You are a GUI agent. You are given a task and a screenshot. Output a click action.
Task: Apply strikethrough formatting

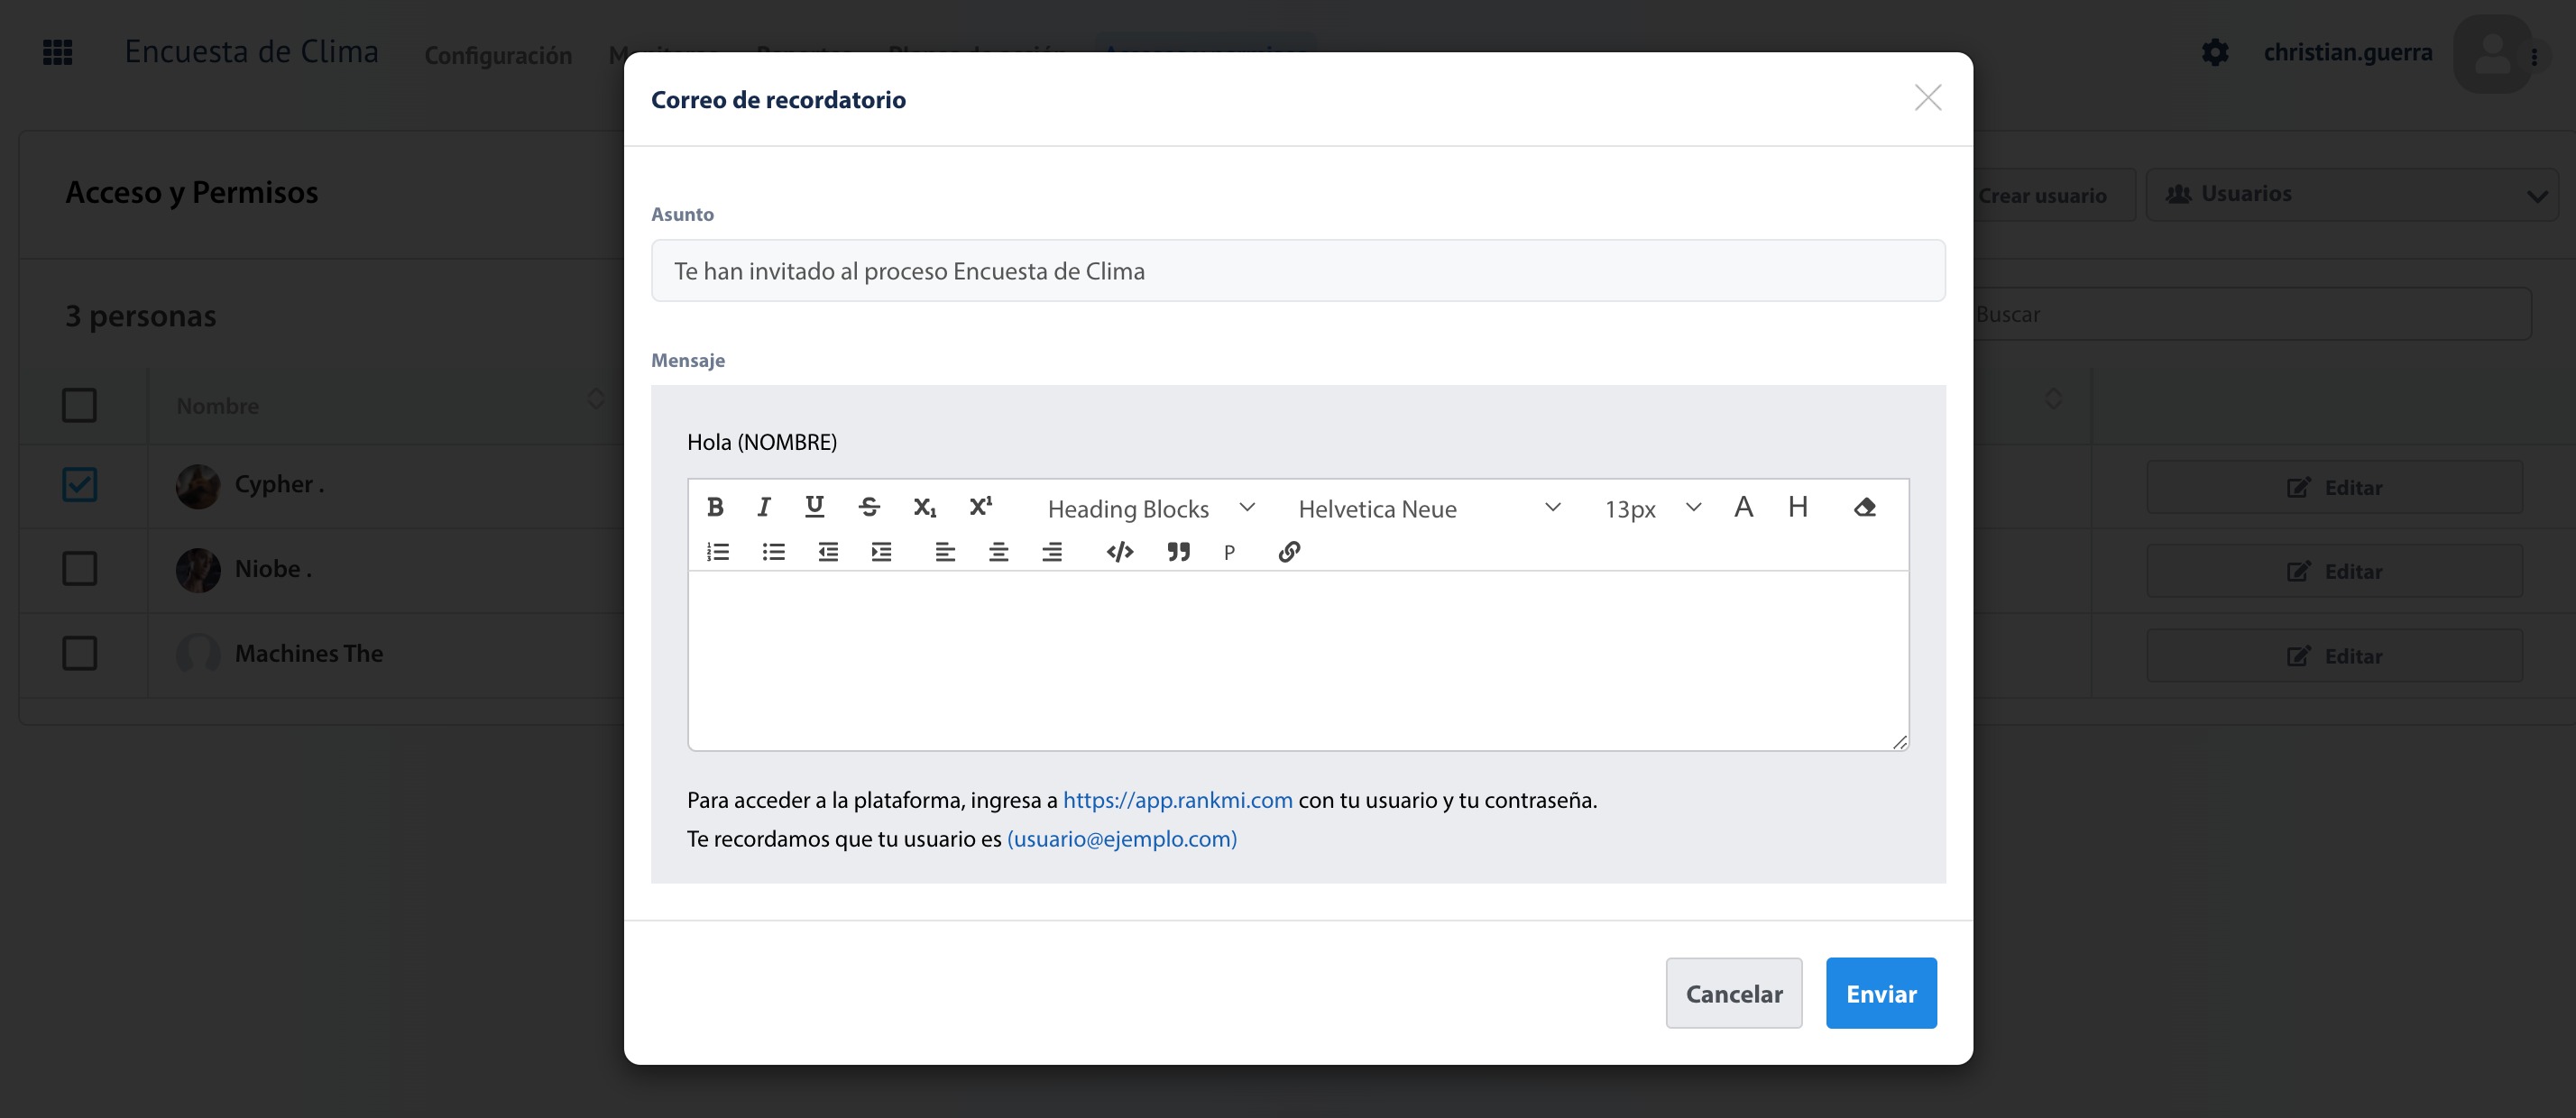point(869,507)
